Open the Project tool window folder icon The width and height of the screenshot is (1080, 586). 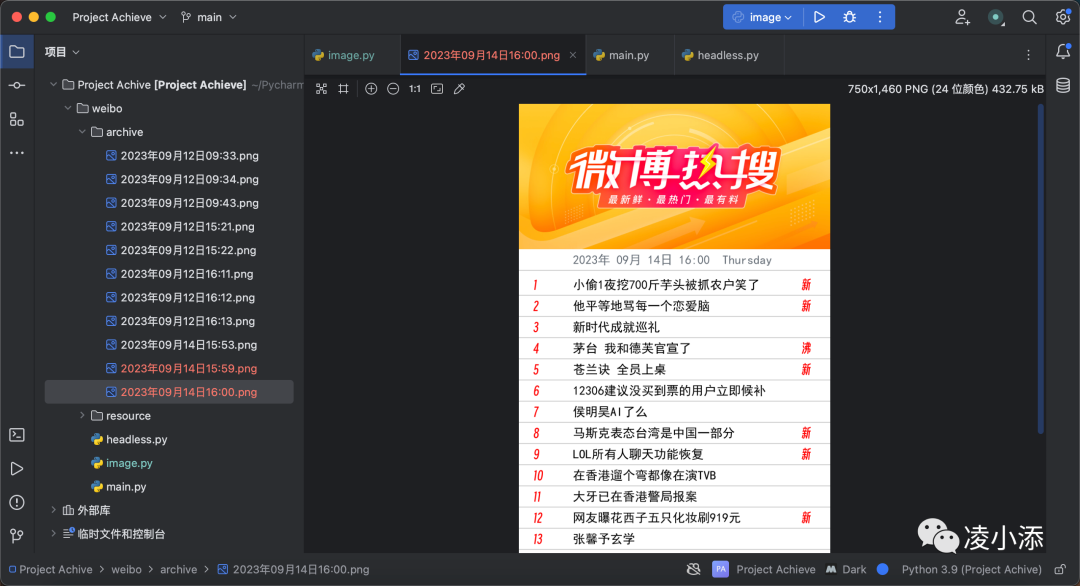17,52
